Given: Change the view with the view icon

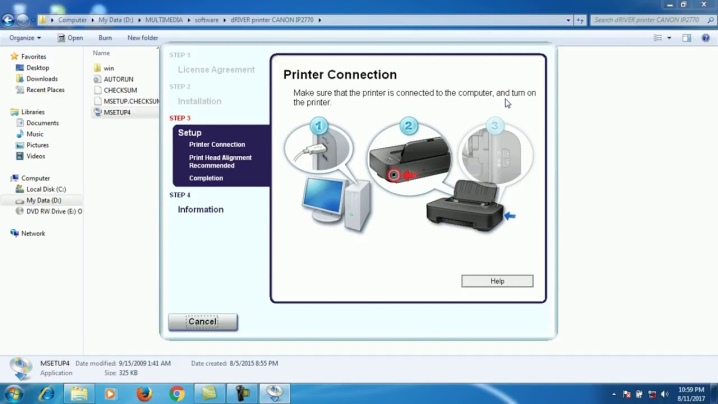Looking at the screenshot, I should pos(658,38).
